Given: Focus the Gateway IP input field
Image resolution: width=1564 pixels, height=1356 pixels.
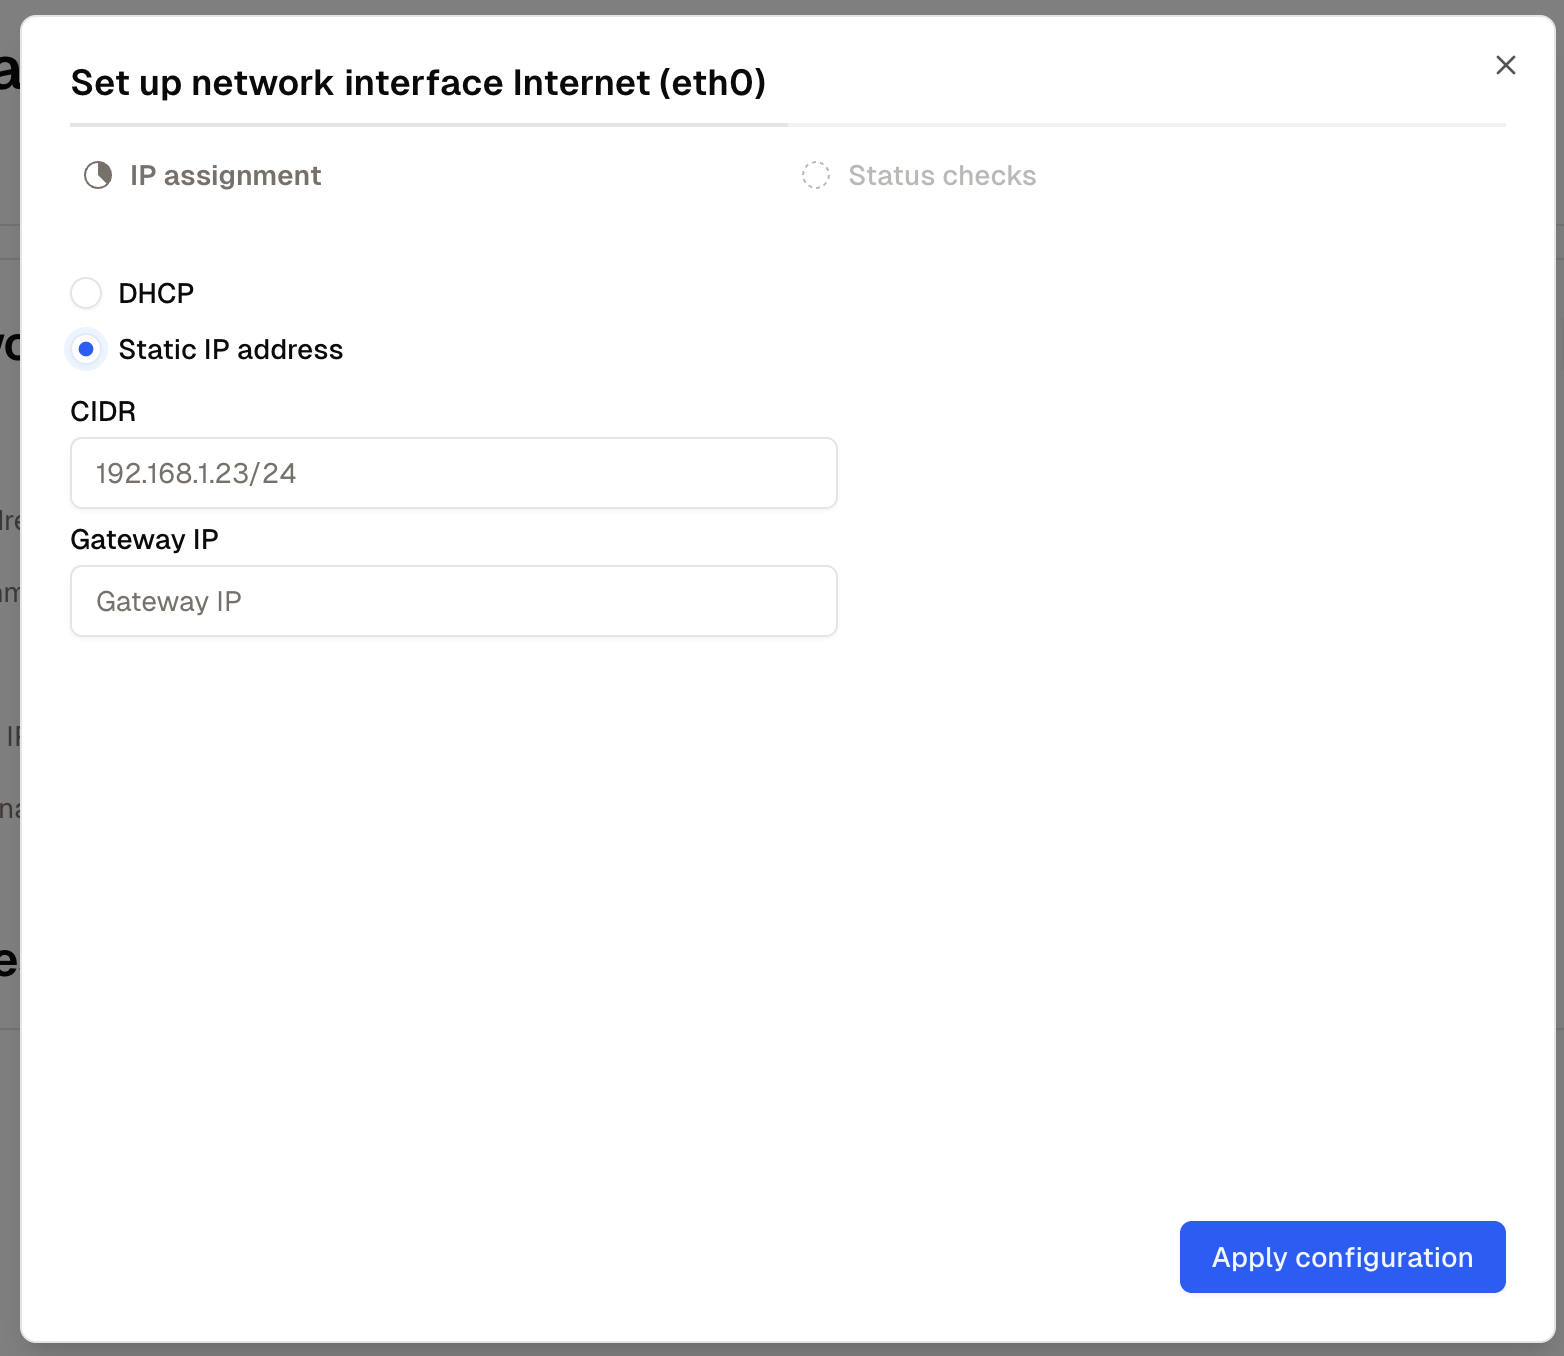Looking at the screenshot, I should coord(454,601).
